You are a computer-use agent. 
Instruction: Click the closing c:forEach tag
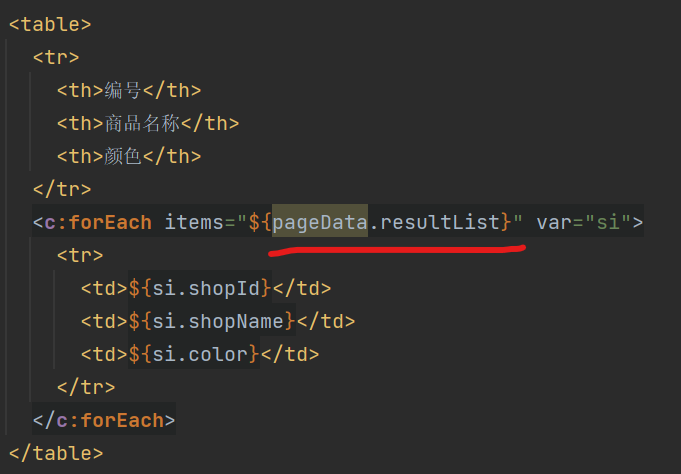(x=104, y=420)
